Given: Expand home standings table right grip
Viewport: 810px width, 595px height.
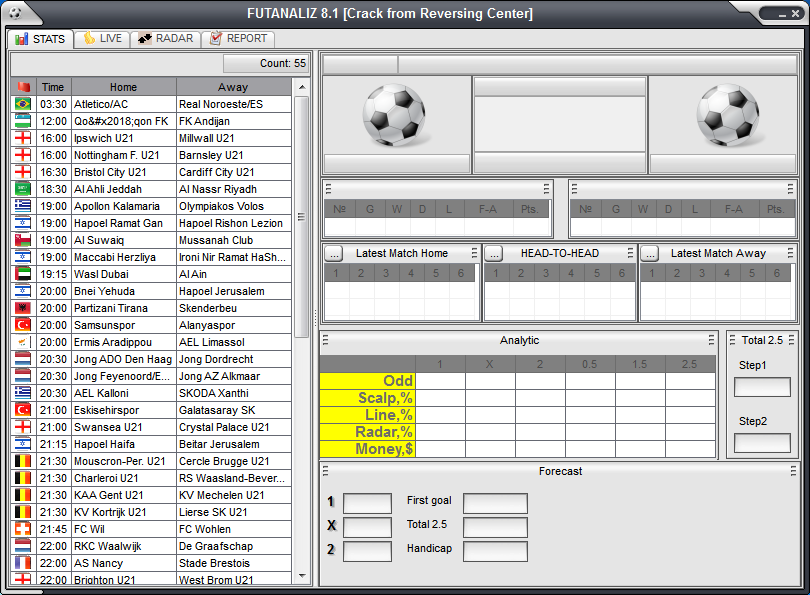Looking at the screenshot, I should [547, 189].
